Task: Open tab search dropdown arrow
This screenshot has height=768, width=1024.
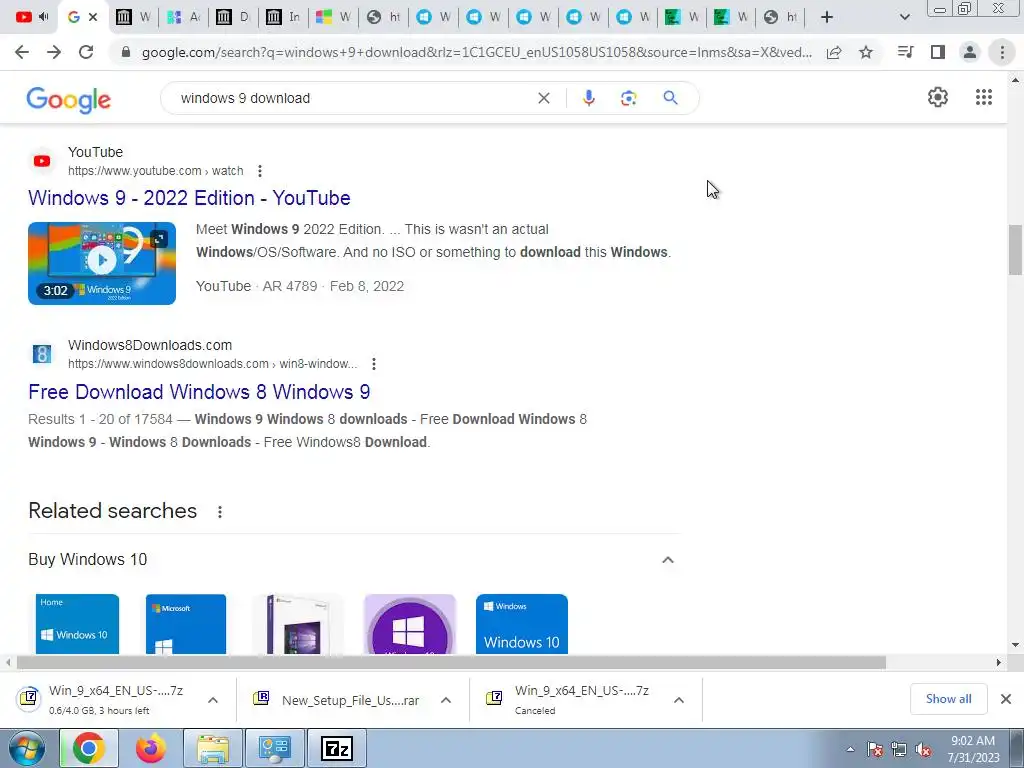Action: (x=904, y=17)
